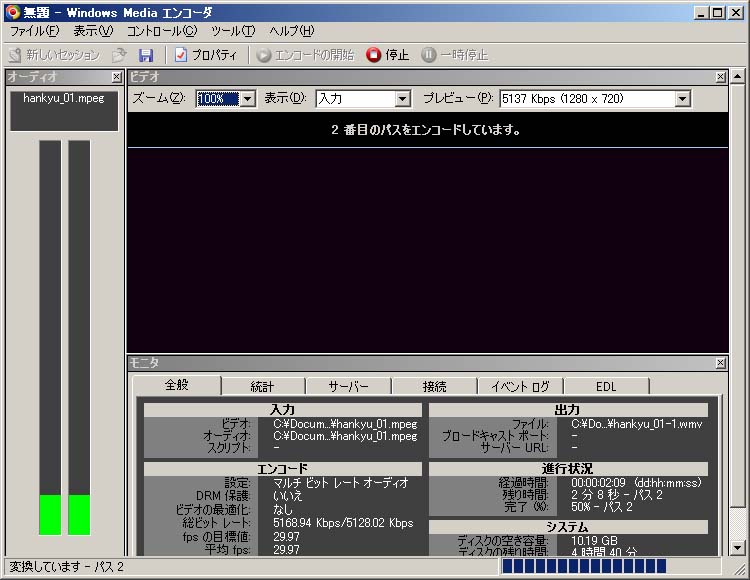Click the remaining time 2 分 8 秒 value
The width and height of the screenshot is (750, 580).
pos(617,495)
